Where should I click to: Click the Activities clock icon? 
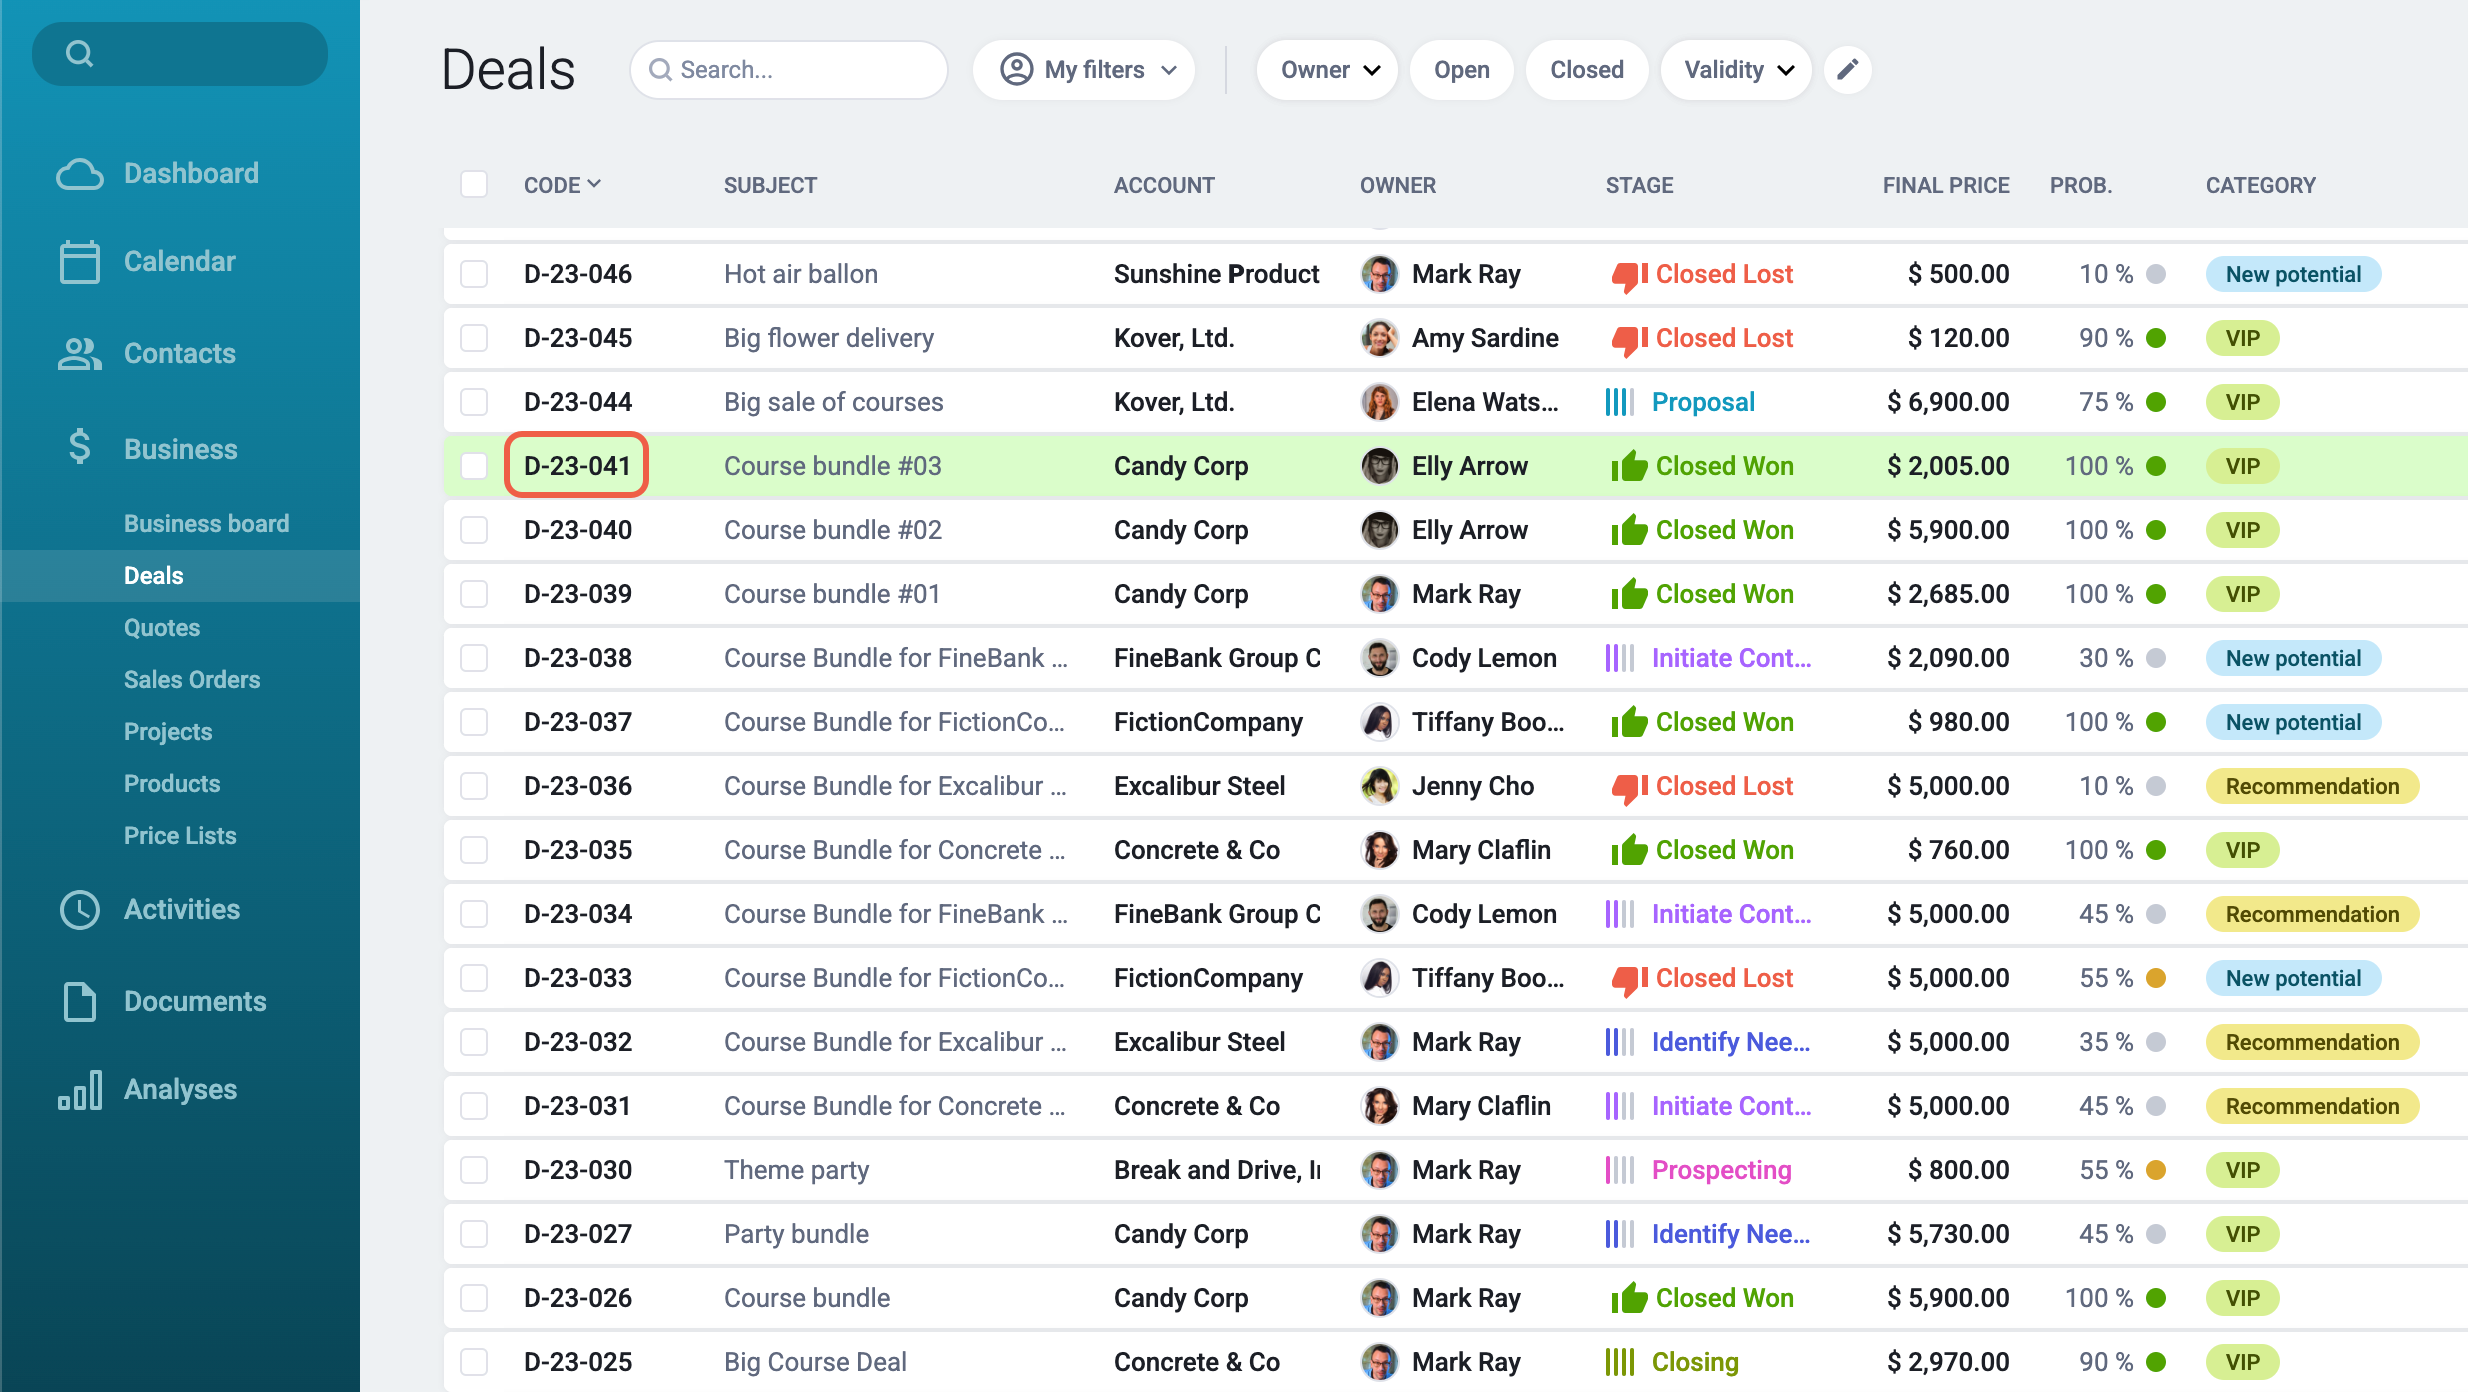(79, 910)
